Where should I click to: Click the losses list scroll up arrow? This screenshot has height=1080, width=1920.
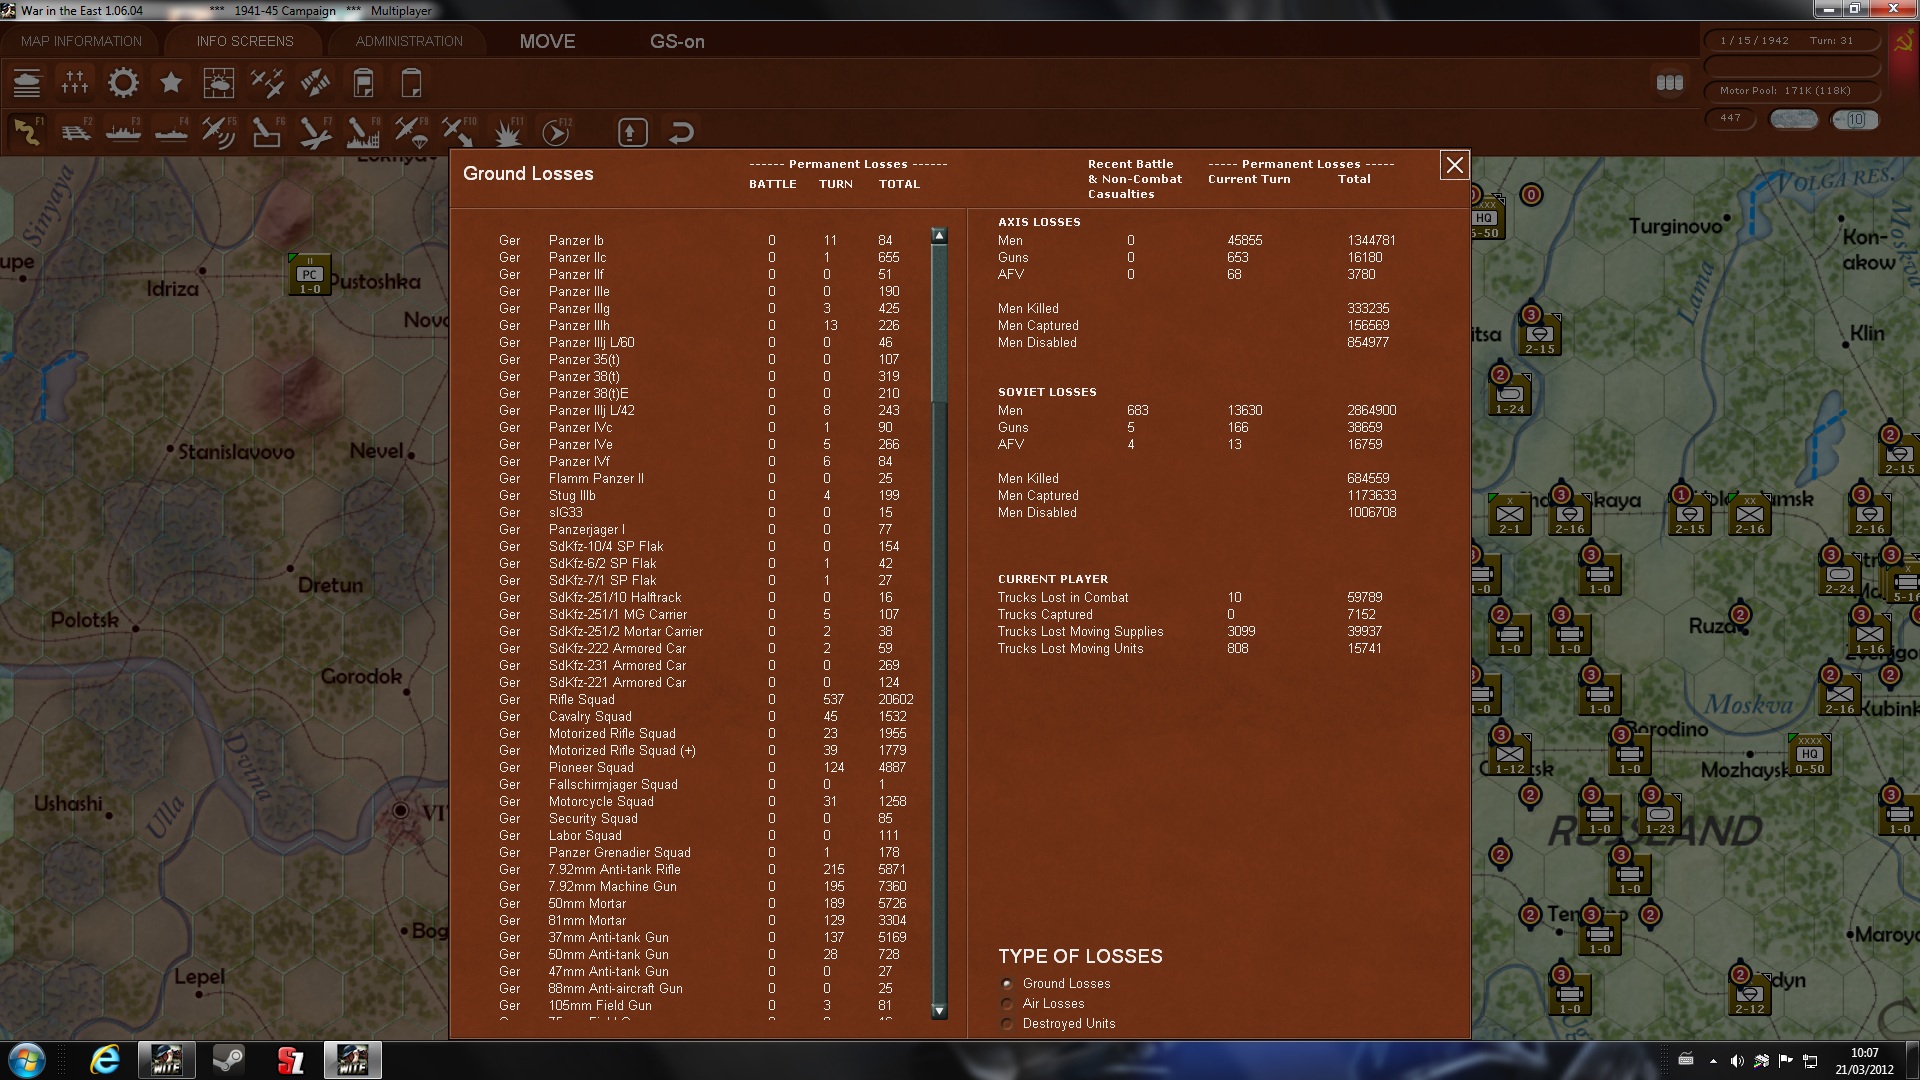(x=938, y=236)
